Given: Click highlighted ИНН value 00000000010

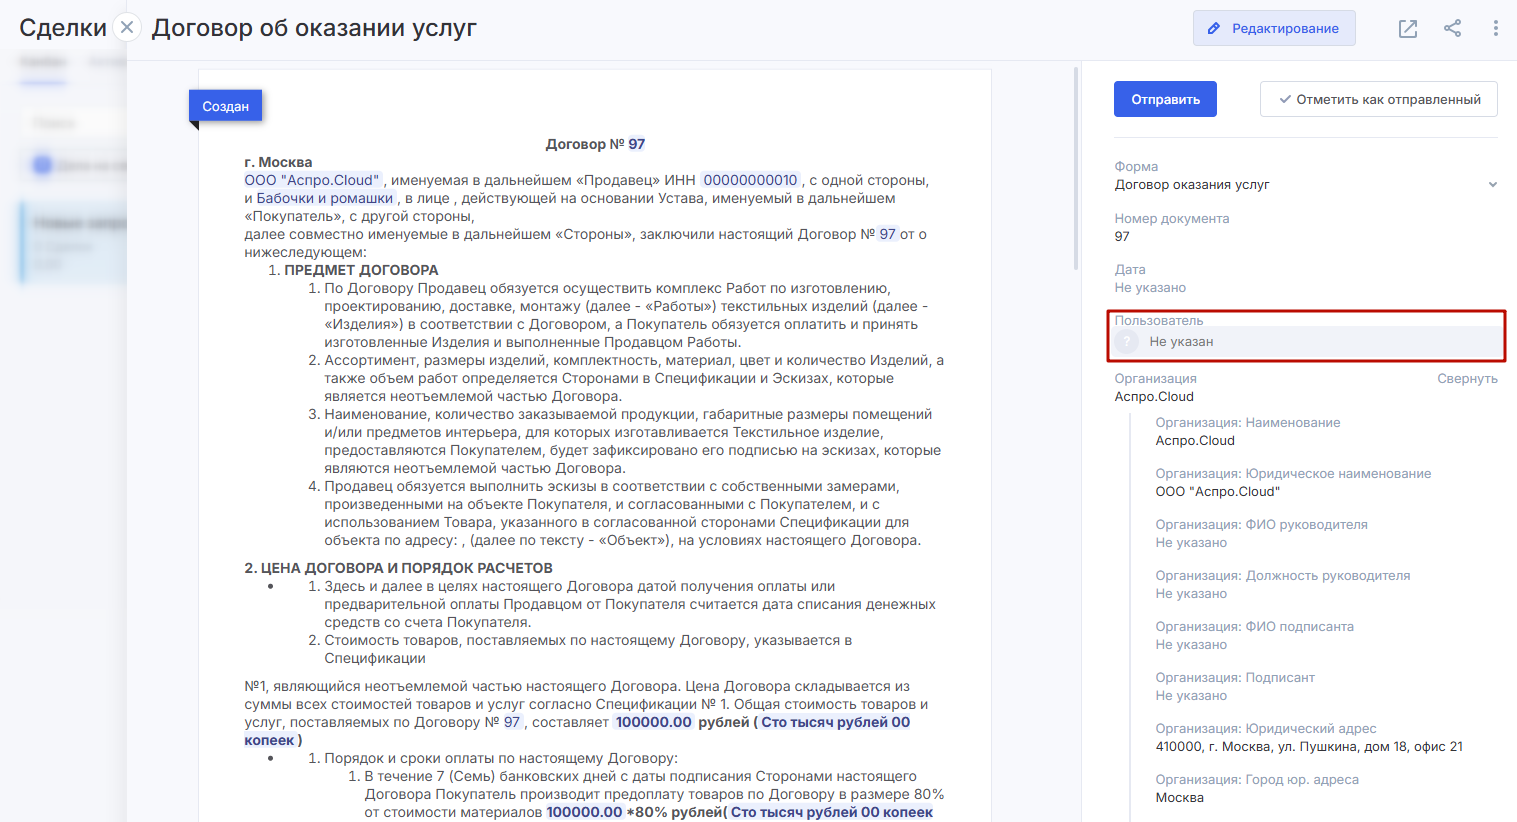Looking at the screenshot, I should click(750, 180).
